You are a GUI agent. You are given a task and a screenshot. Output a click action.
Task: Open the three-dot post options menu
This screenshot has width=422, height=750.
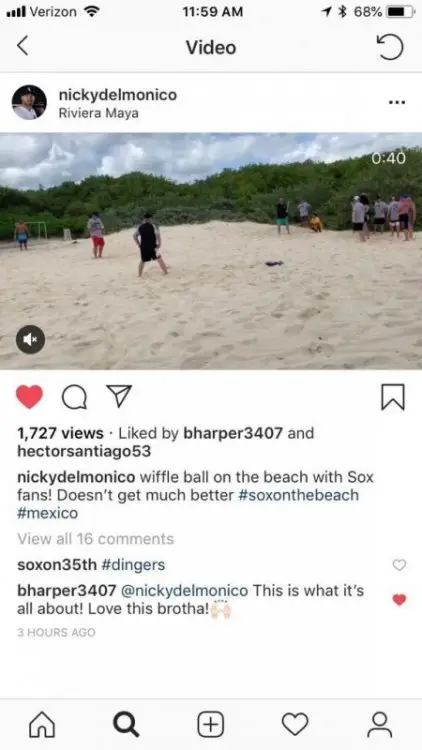tap(397, 102)
